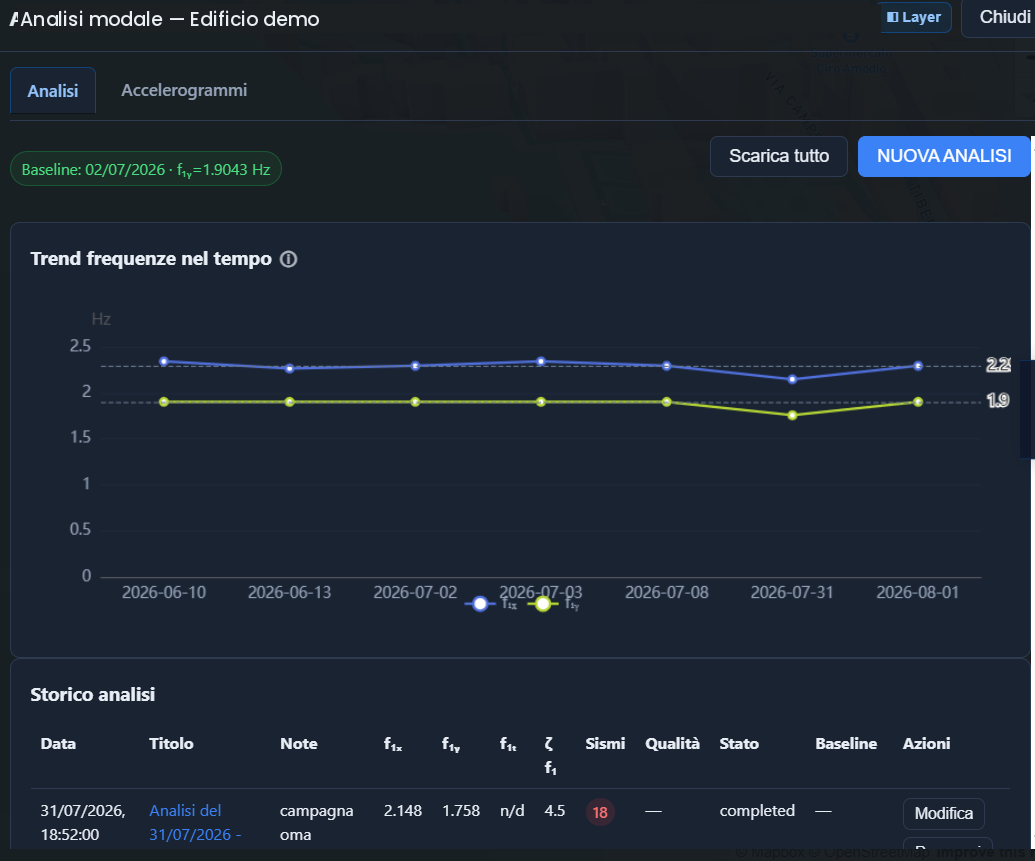This screenshot has width=1035, height=861.
Task: Click the Titolo column header
Action: click(171, 743)
